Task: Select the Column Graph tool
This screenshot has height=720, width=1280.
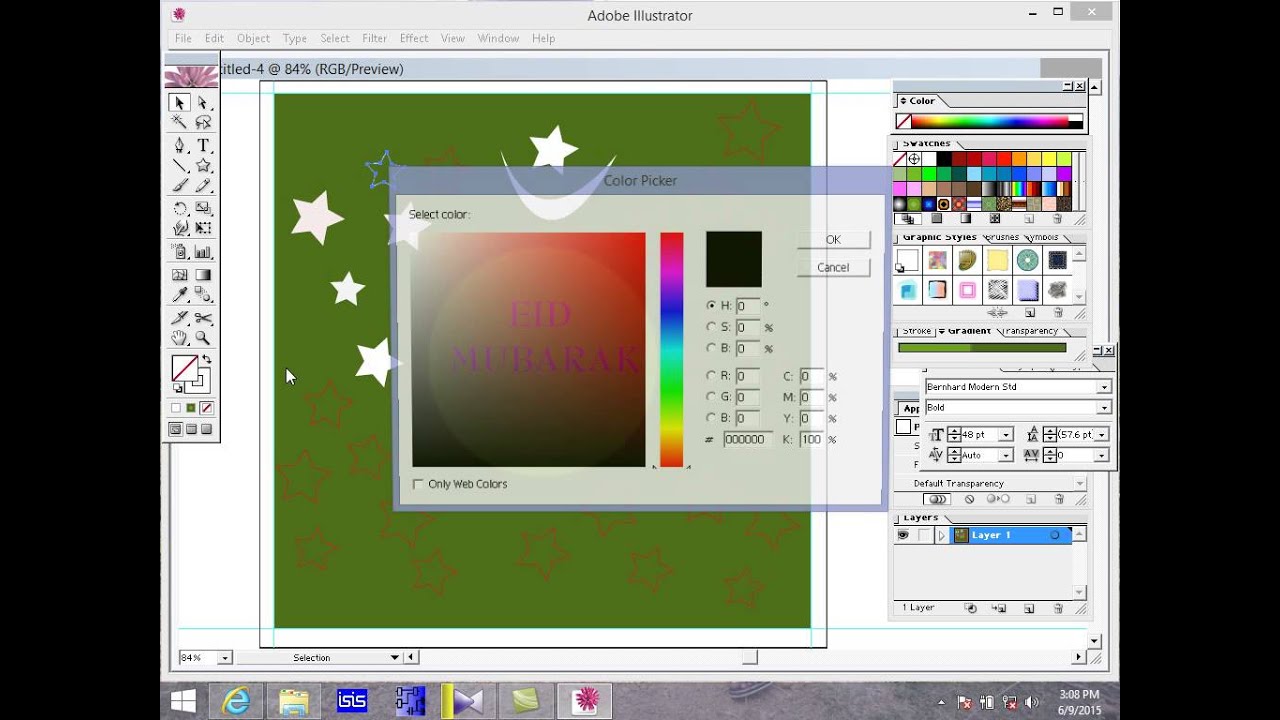Action: [x=203, y=252]
